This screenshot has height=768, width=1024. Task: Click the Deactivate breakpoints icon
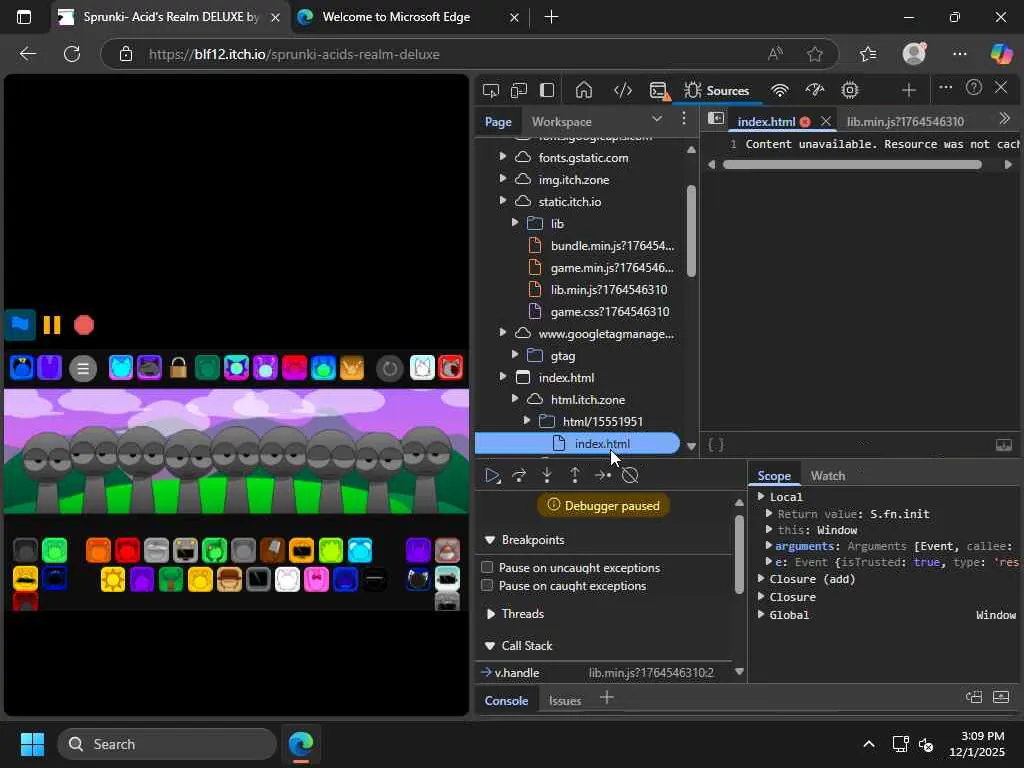point(630,475)
